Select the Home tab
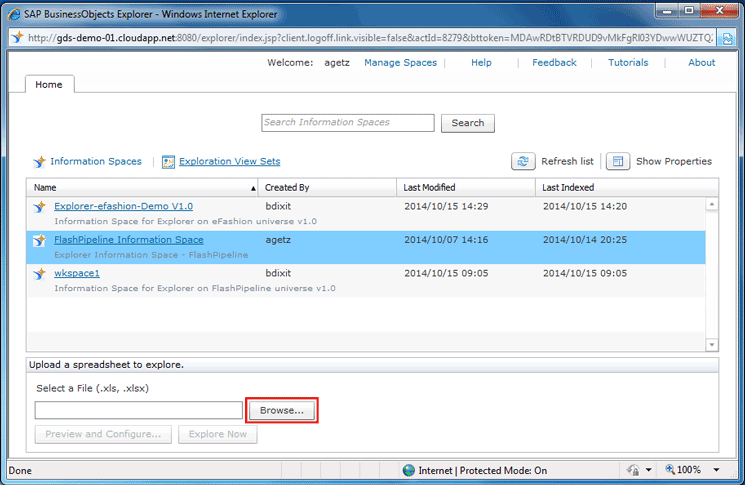 (49, 85)
